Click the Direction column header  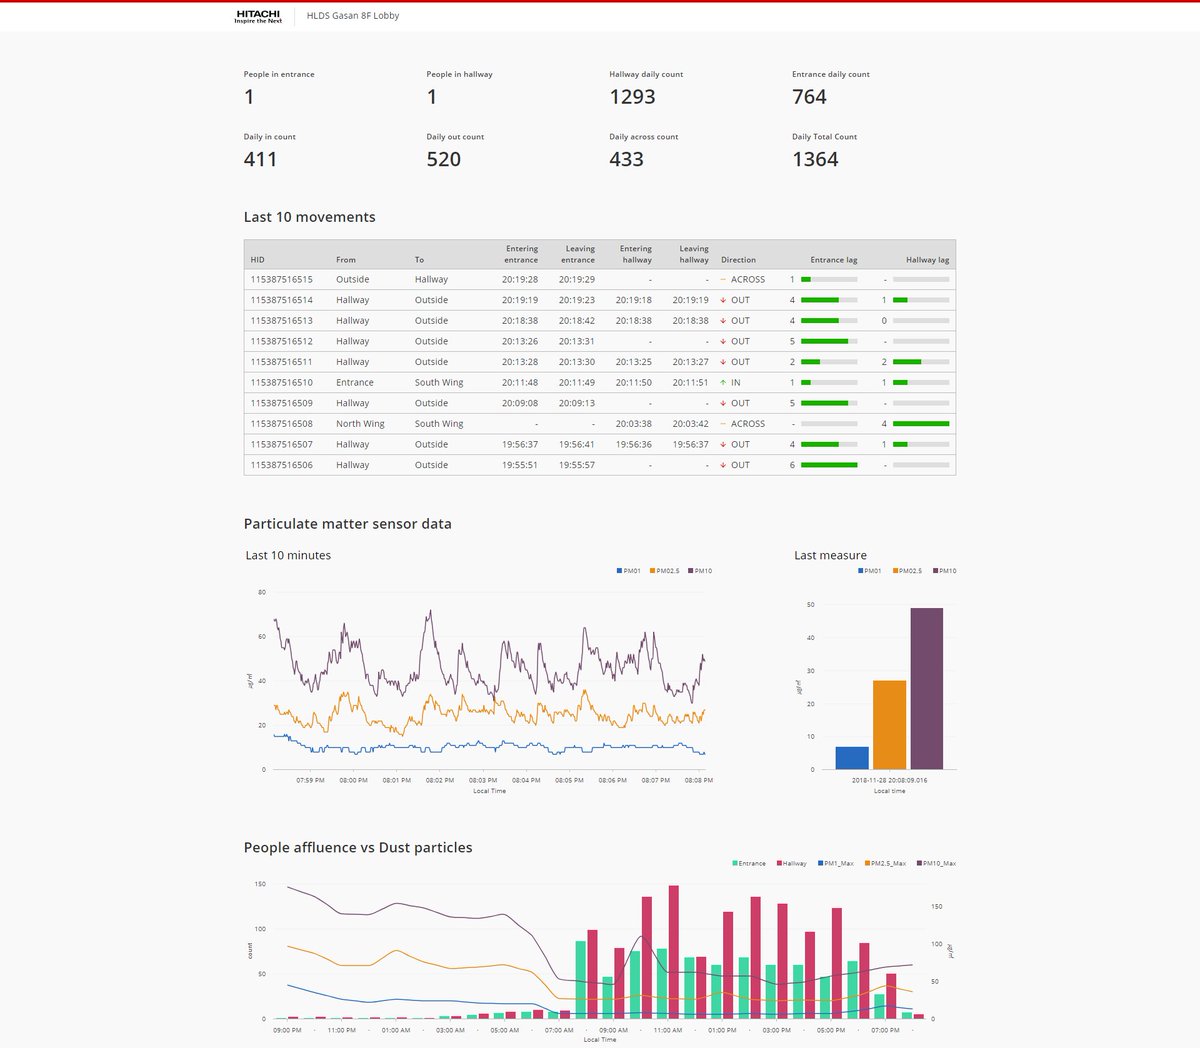739,260
